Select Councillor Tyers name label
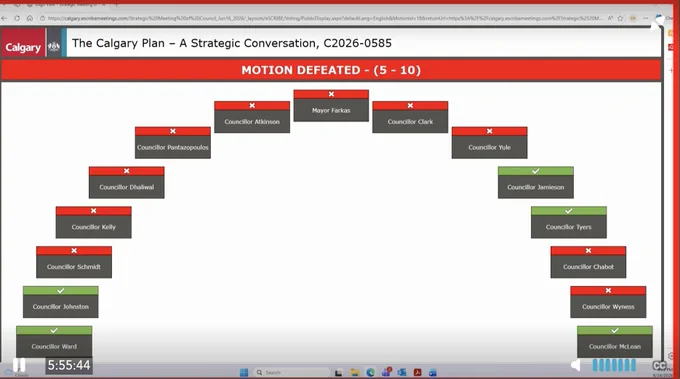680x379 pixels. (x=569, y=227)
